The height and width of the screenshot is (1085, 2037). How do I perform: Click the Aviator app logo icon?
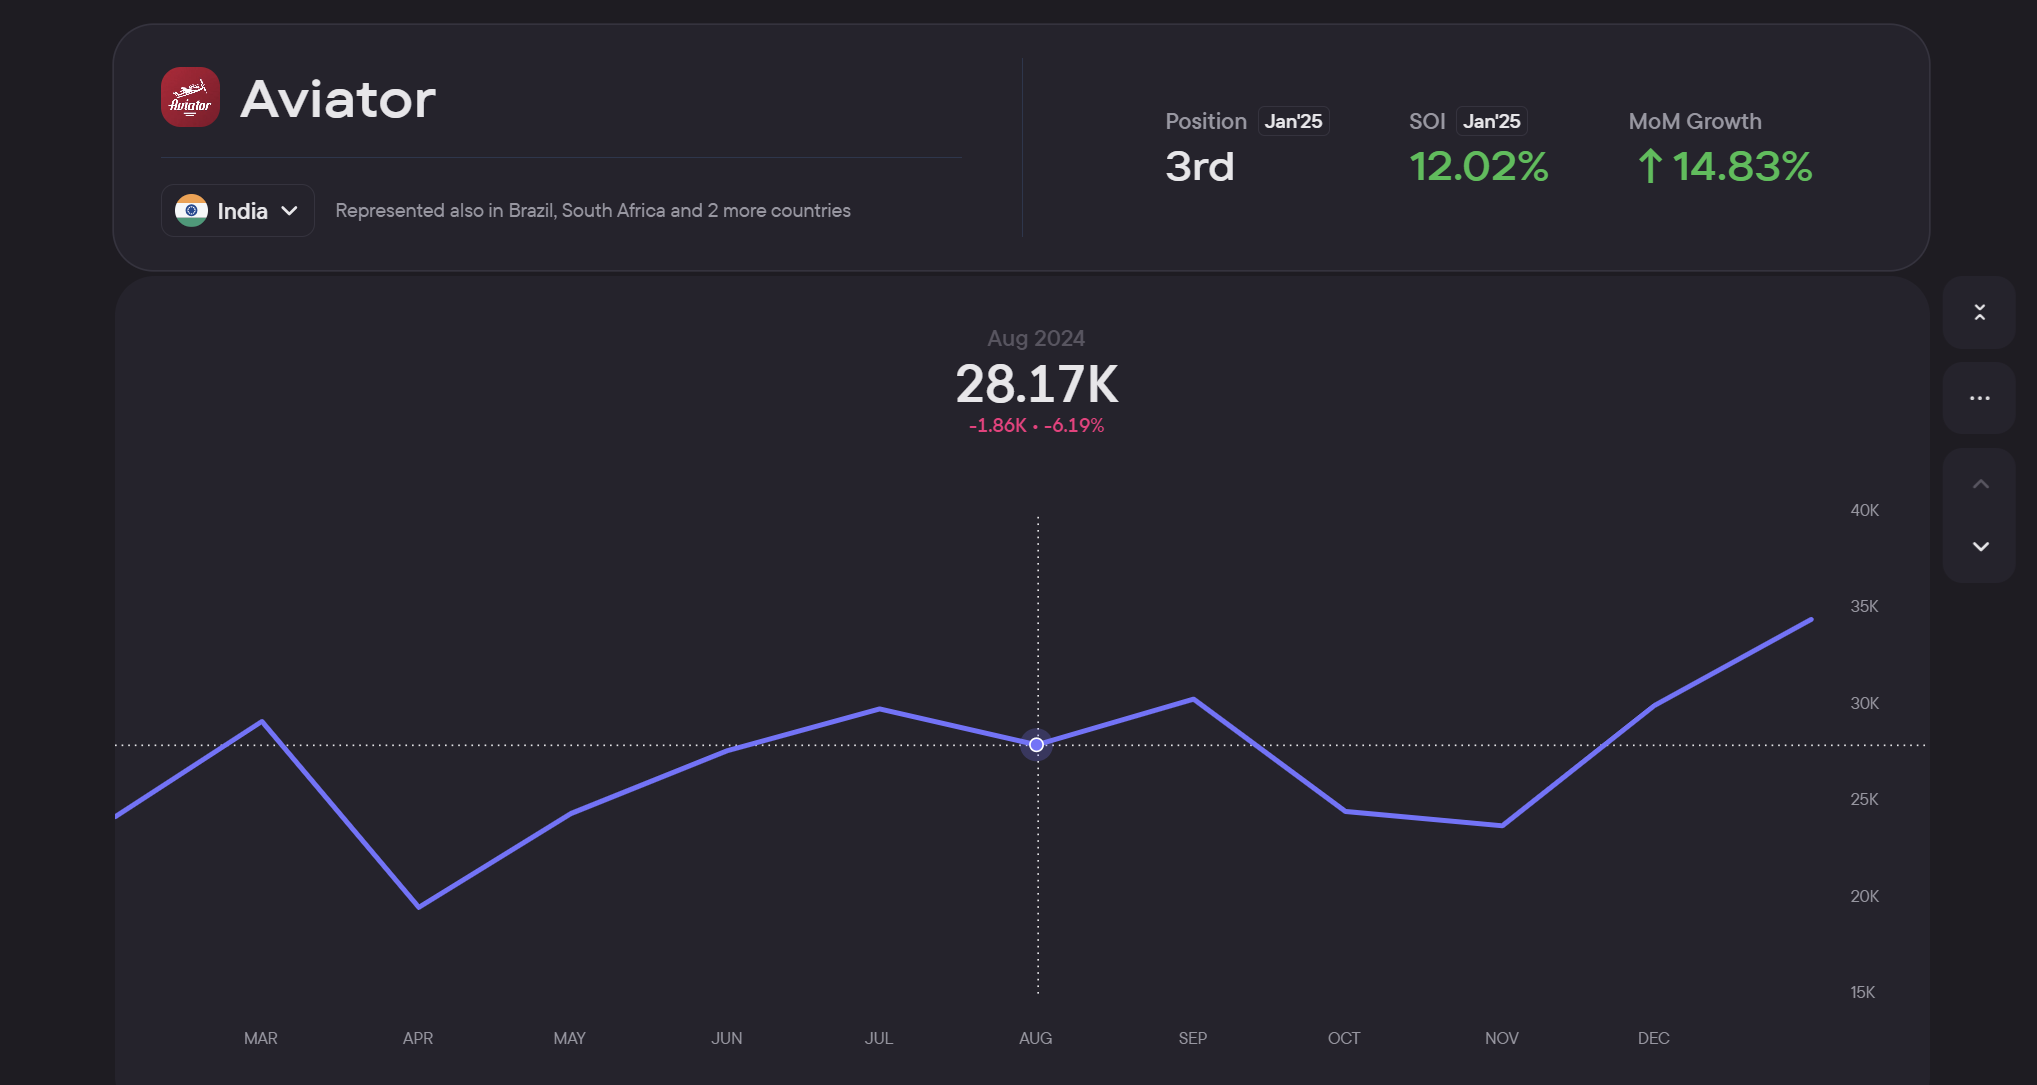click(x=190, y=97)
